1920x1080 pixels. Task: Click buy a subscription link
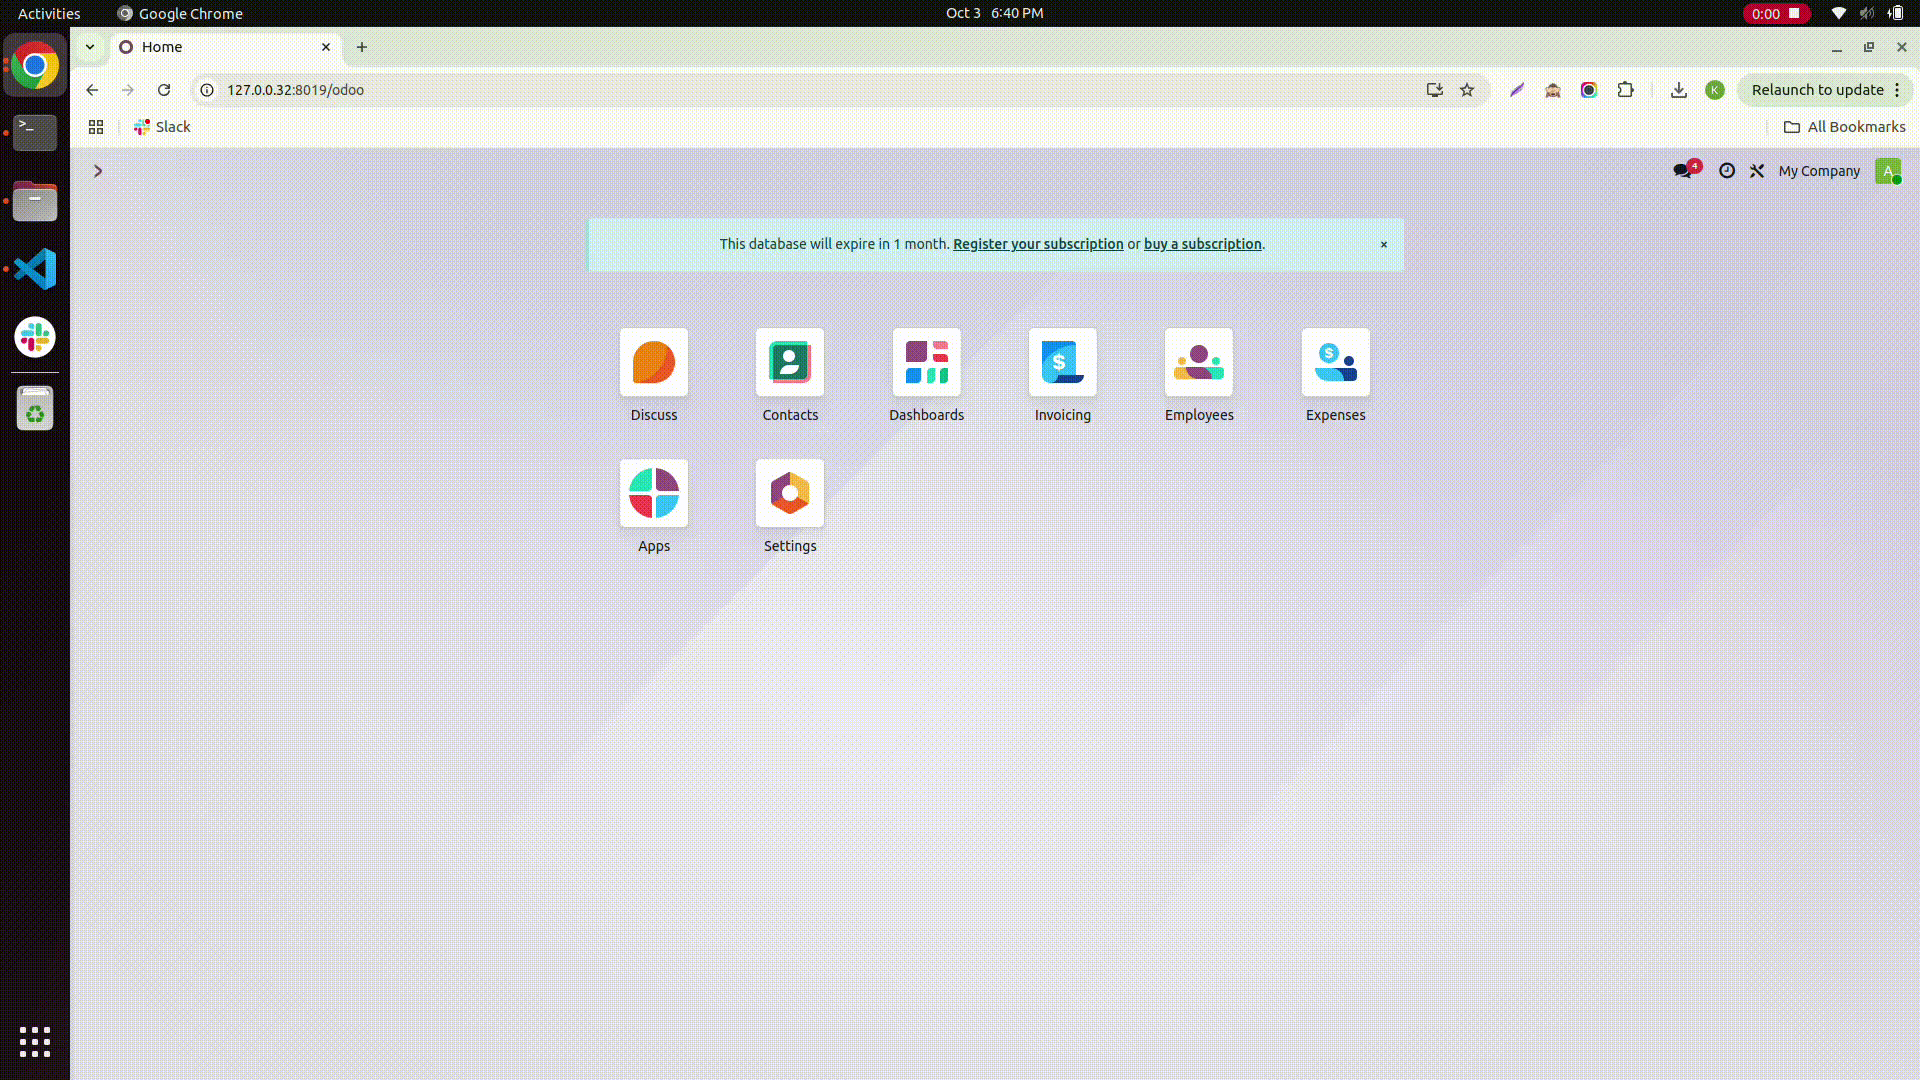click(1202, 244)
